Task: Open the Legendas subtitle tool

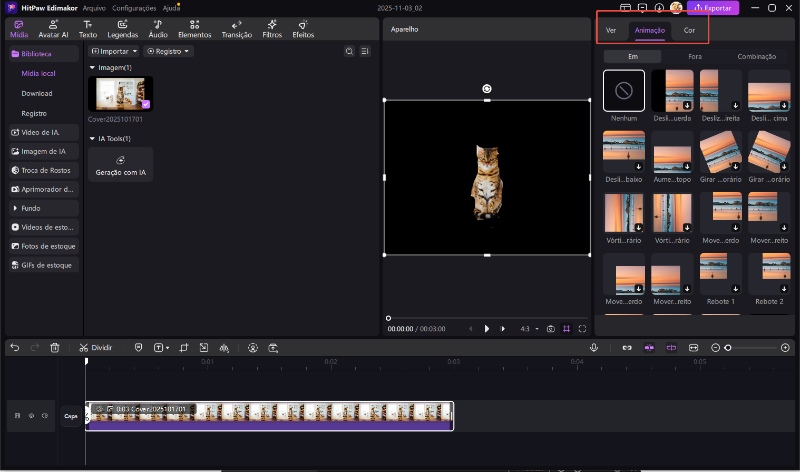Action: coord(122,28)
